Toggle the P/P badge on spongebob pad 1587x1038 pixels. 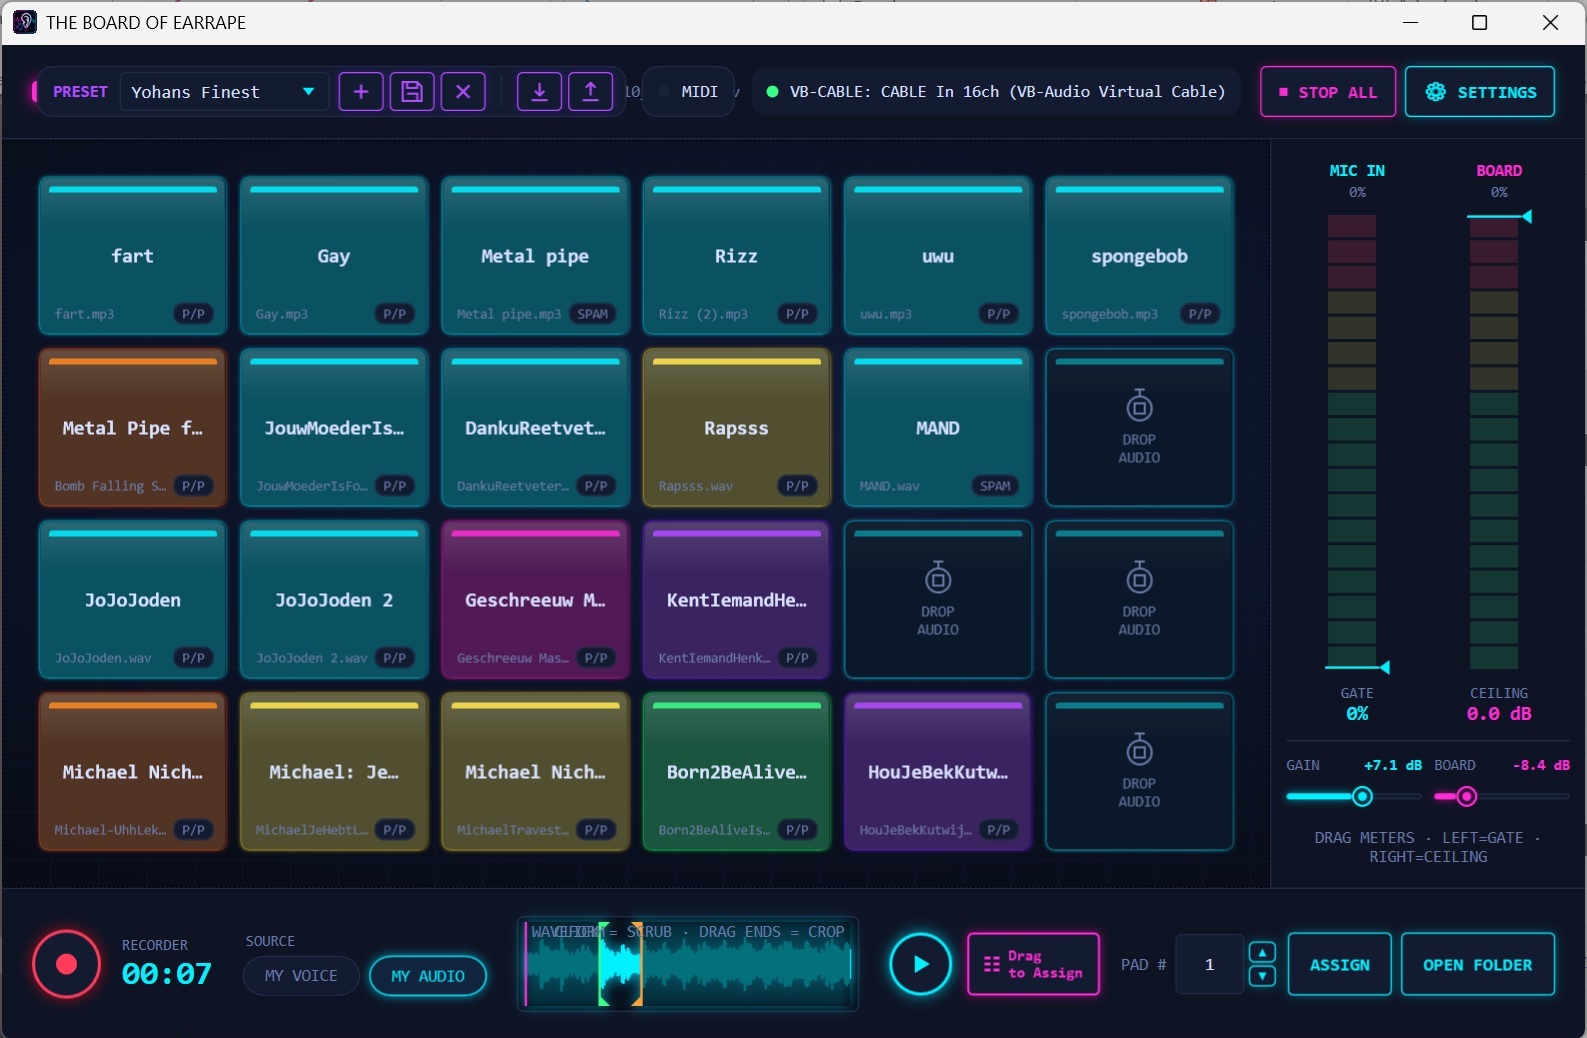[1200, 314]
